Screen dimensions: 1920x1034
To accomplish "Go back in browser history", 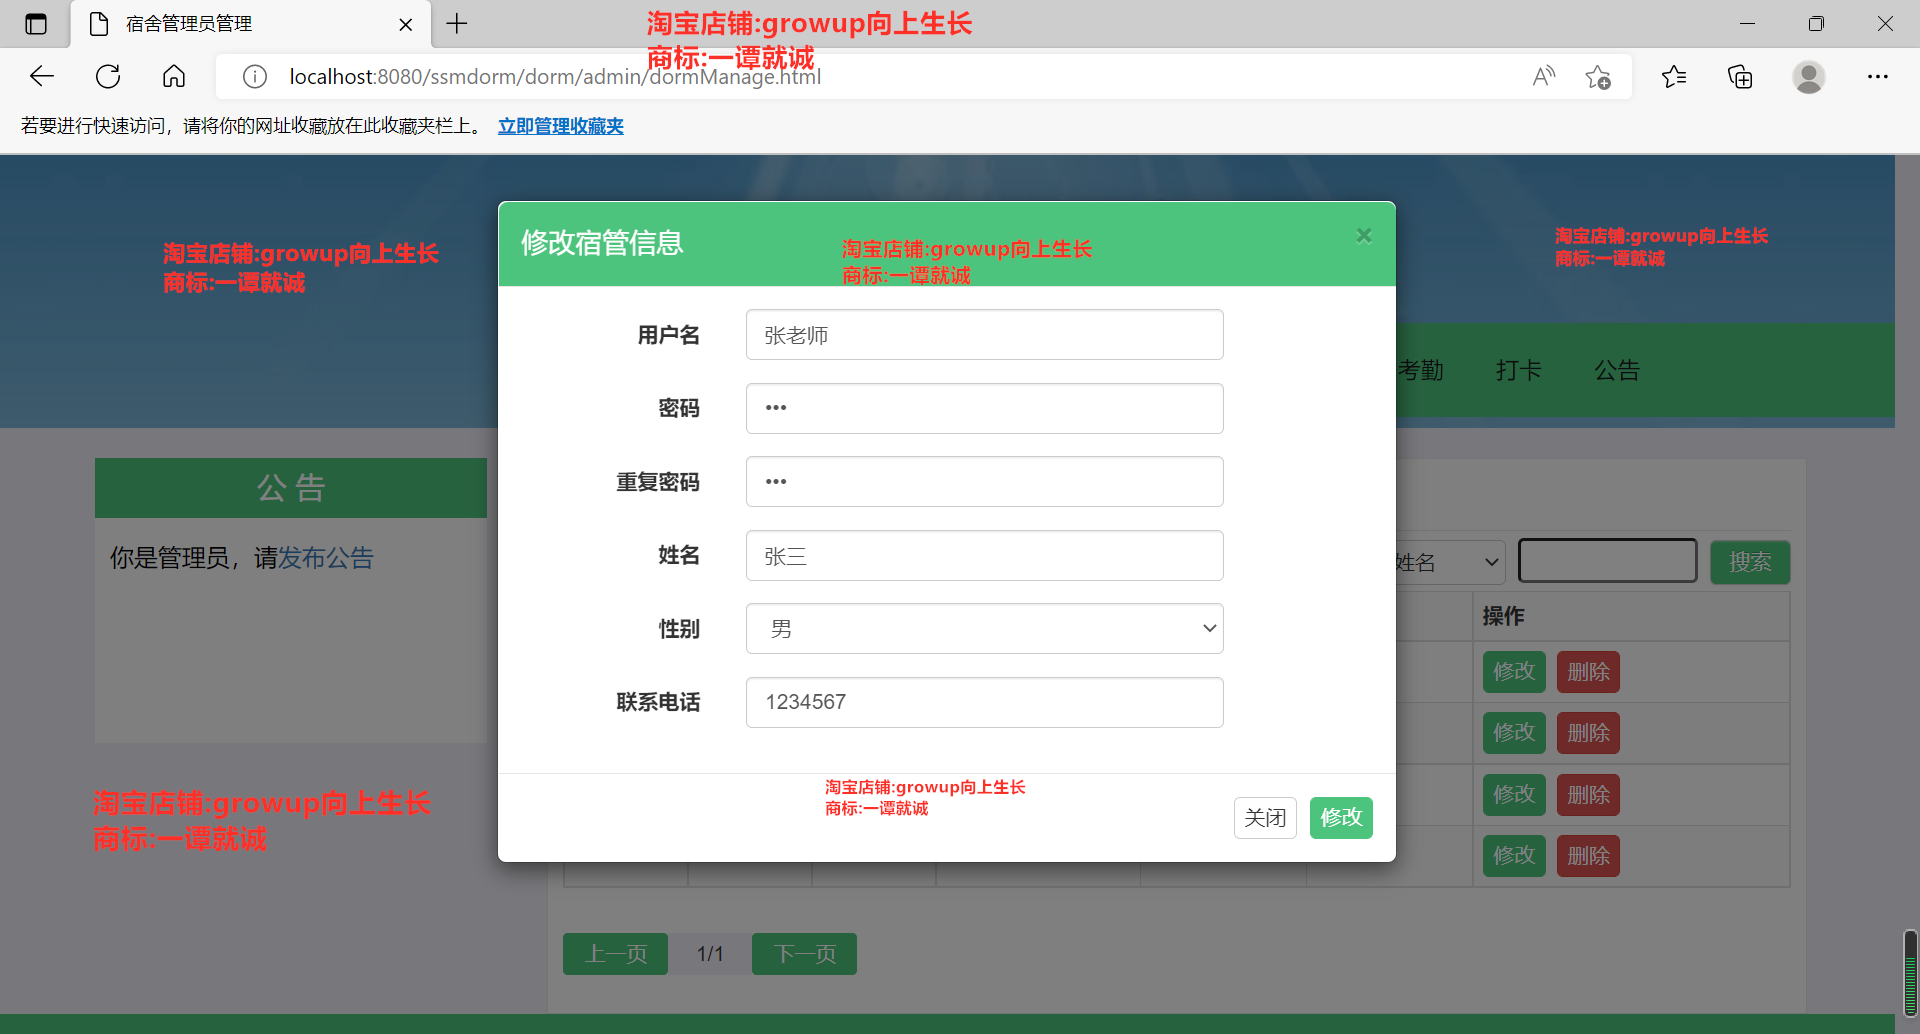I will [x=42, y=76].
